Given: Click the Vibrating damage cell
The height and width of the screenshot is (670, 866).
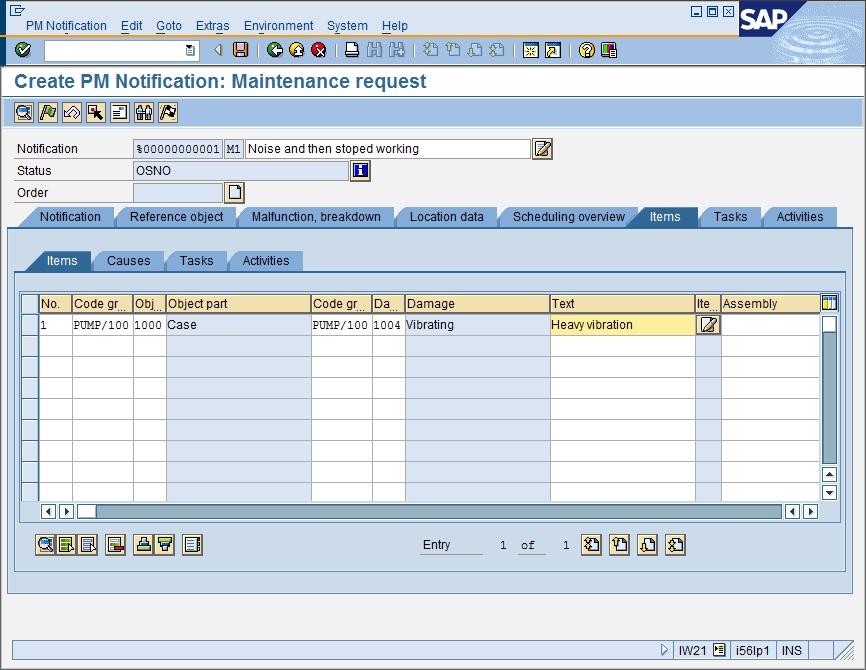Looking at the screenshot, I should coord(477,325).
